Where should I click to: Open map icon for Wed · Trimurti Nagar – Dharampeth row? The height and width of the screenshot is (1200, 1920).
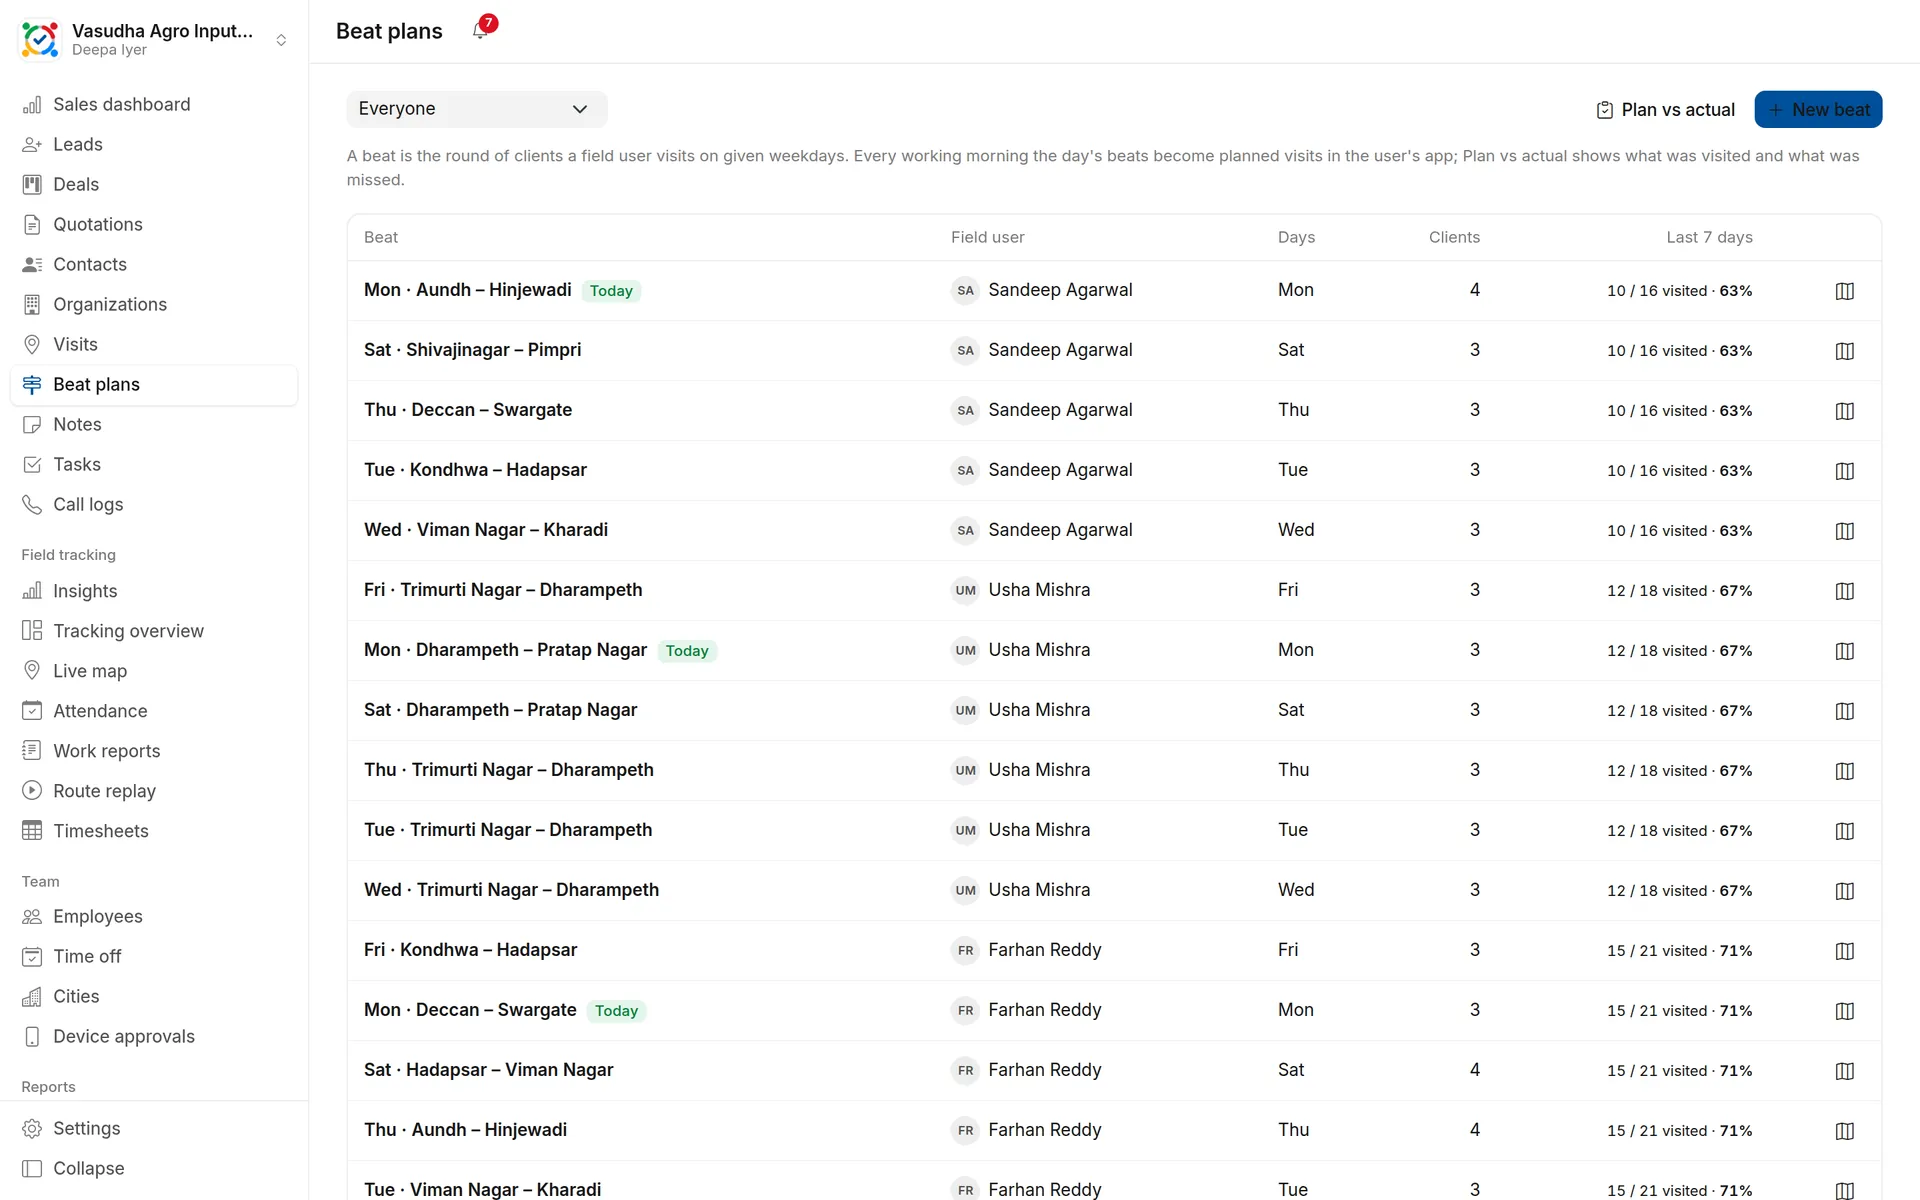[1845, 891]
